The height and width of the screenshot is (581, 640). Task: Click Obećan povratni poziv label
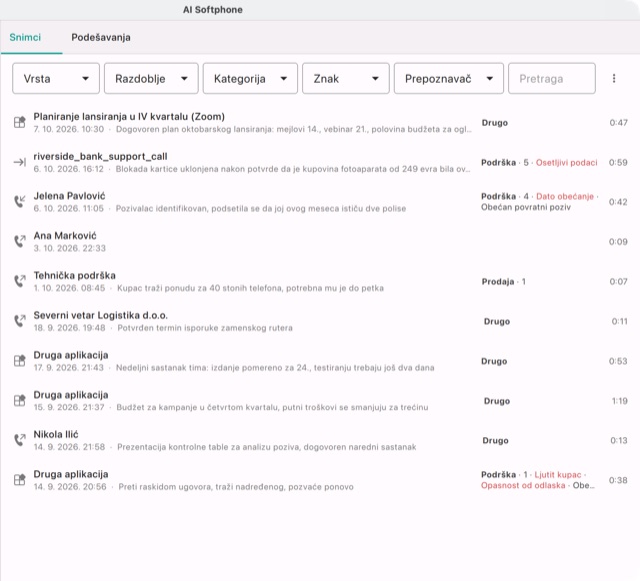coord(526,207)
